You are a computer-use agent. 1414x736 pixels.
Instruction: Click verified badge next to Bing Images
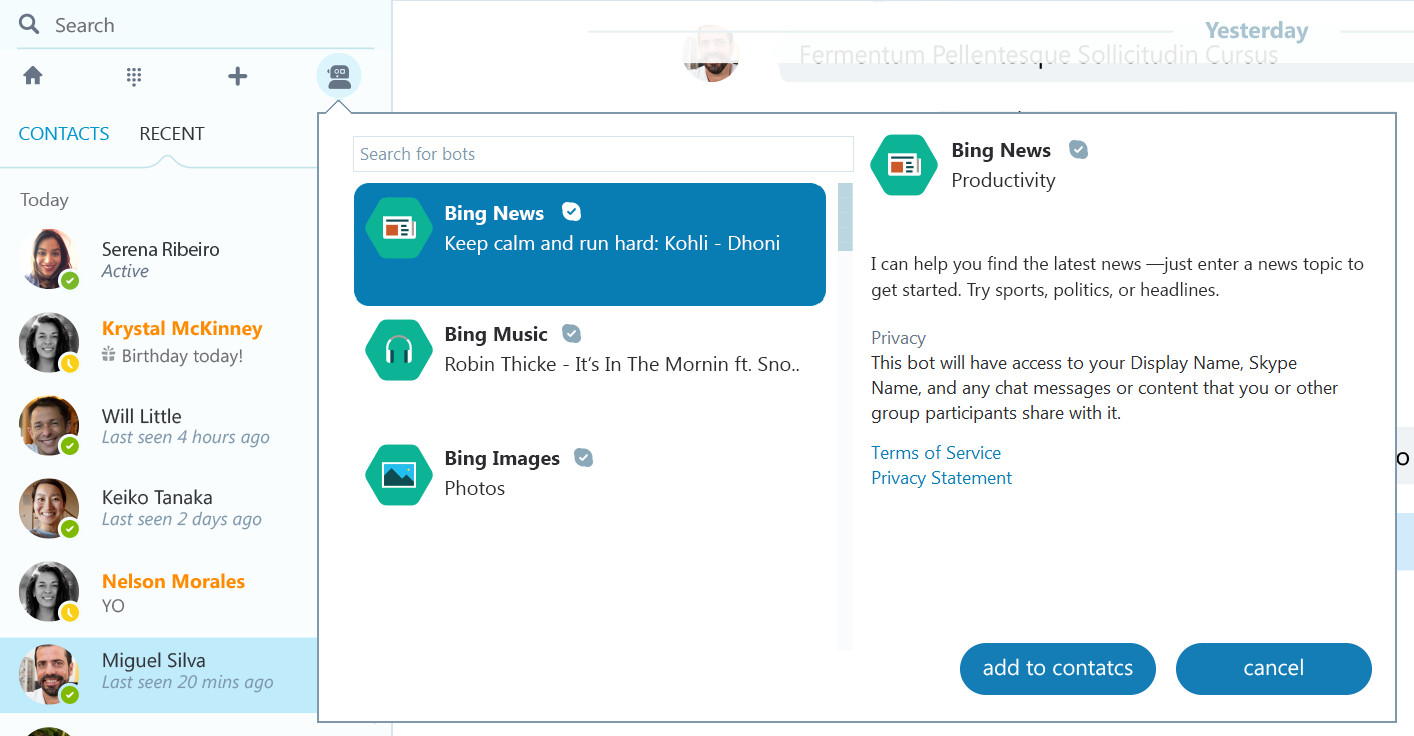[584, 458]
